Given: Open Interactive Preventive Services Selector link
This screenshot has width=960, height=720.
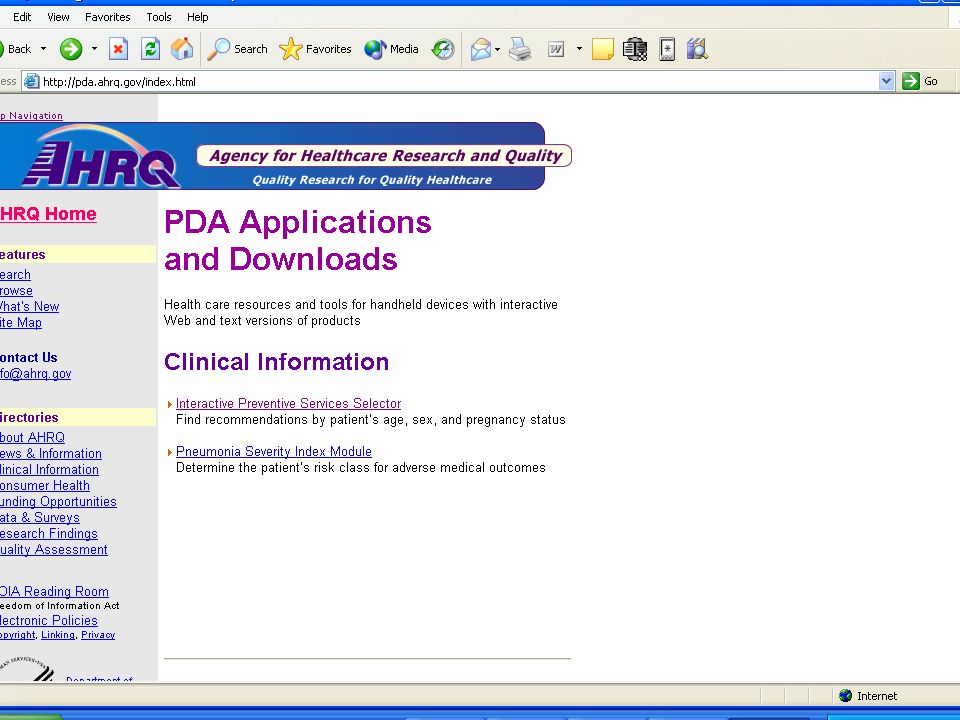Looking at the screenshot, I should 288,403.
